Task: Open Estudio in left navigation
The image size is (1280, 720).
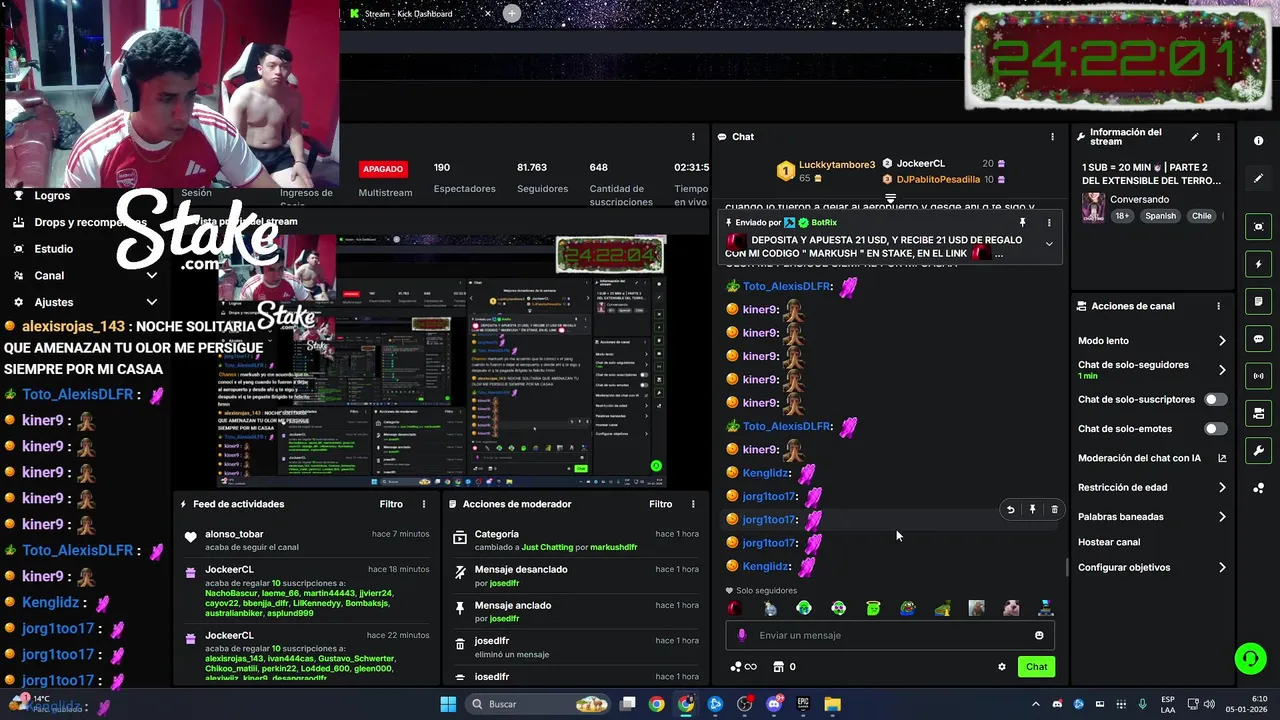Action: (x=54, y=248)
